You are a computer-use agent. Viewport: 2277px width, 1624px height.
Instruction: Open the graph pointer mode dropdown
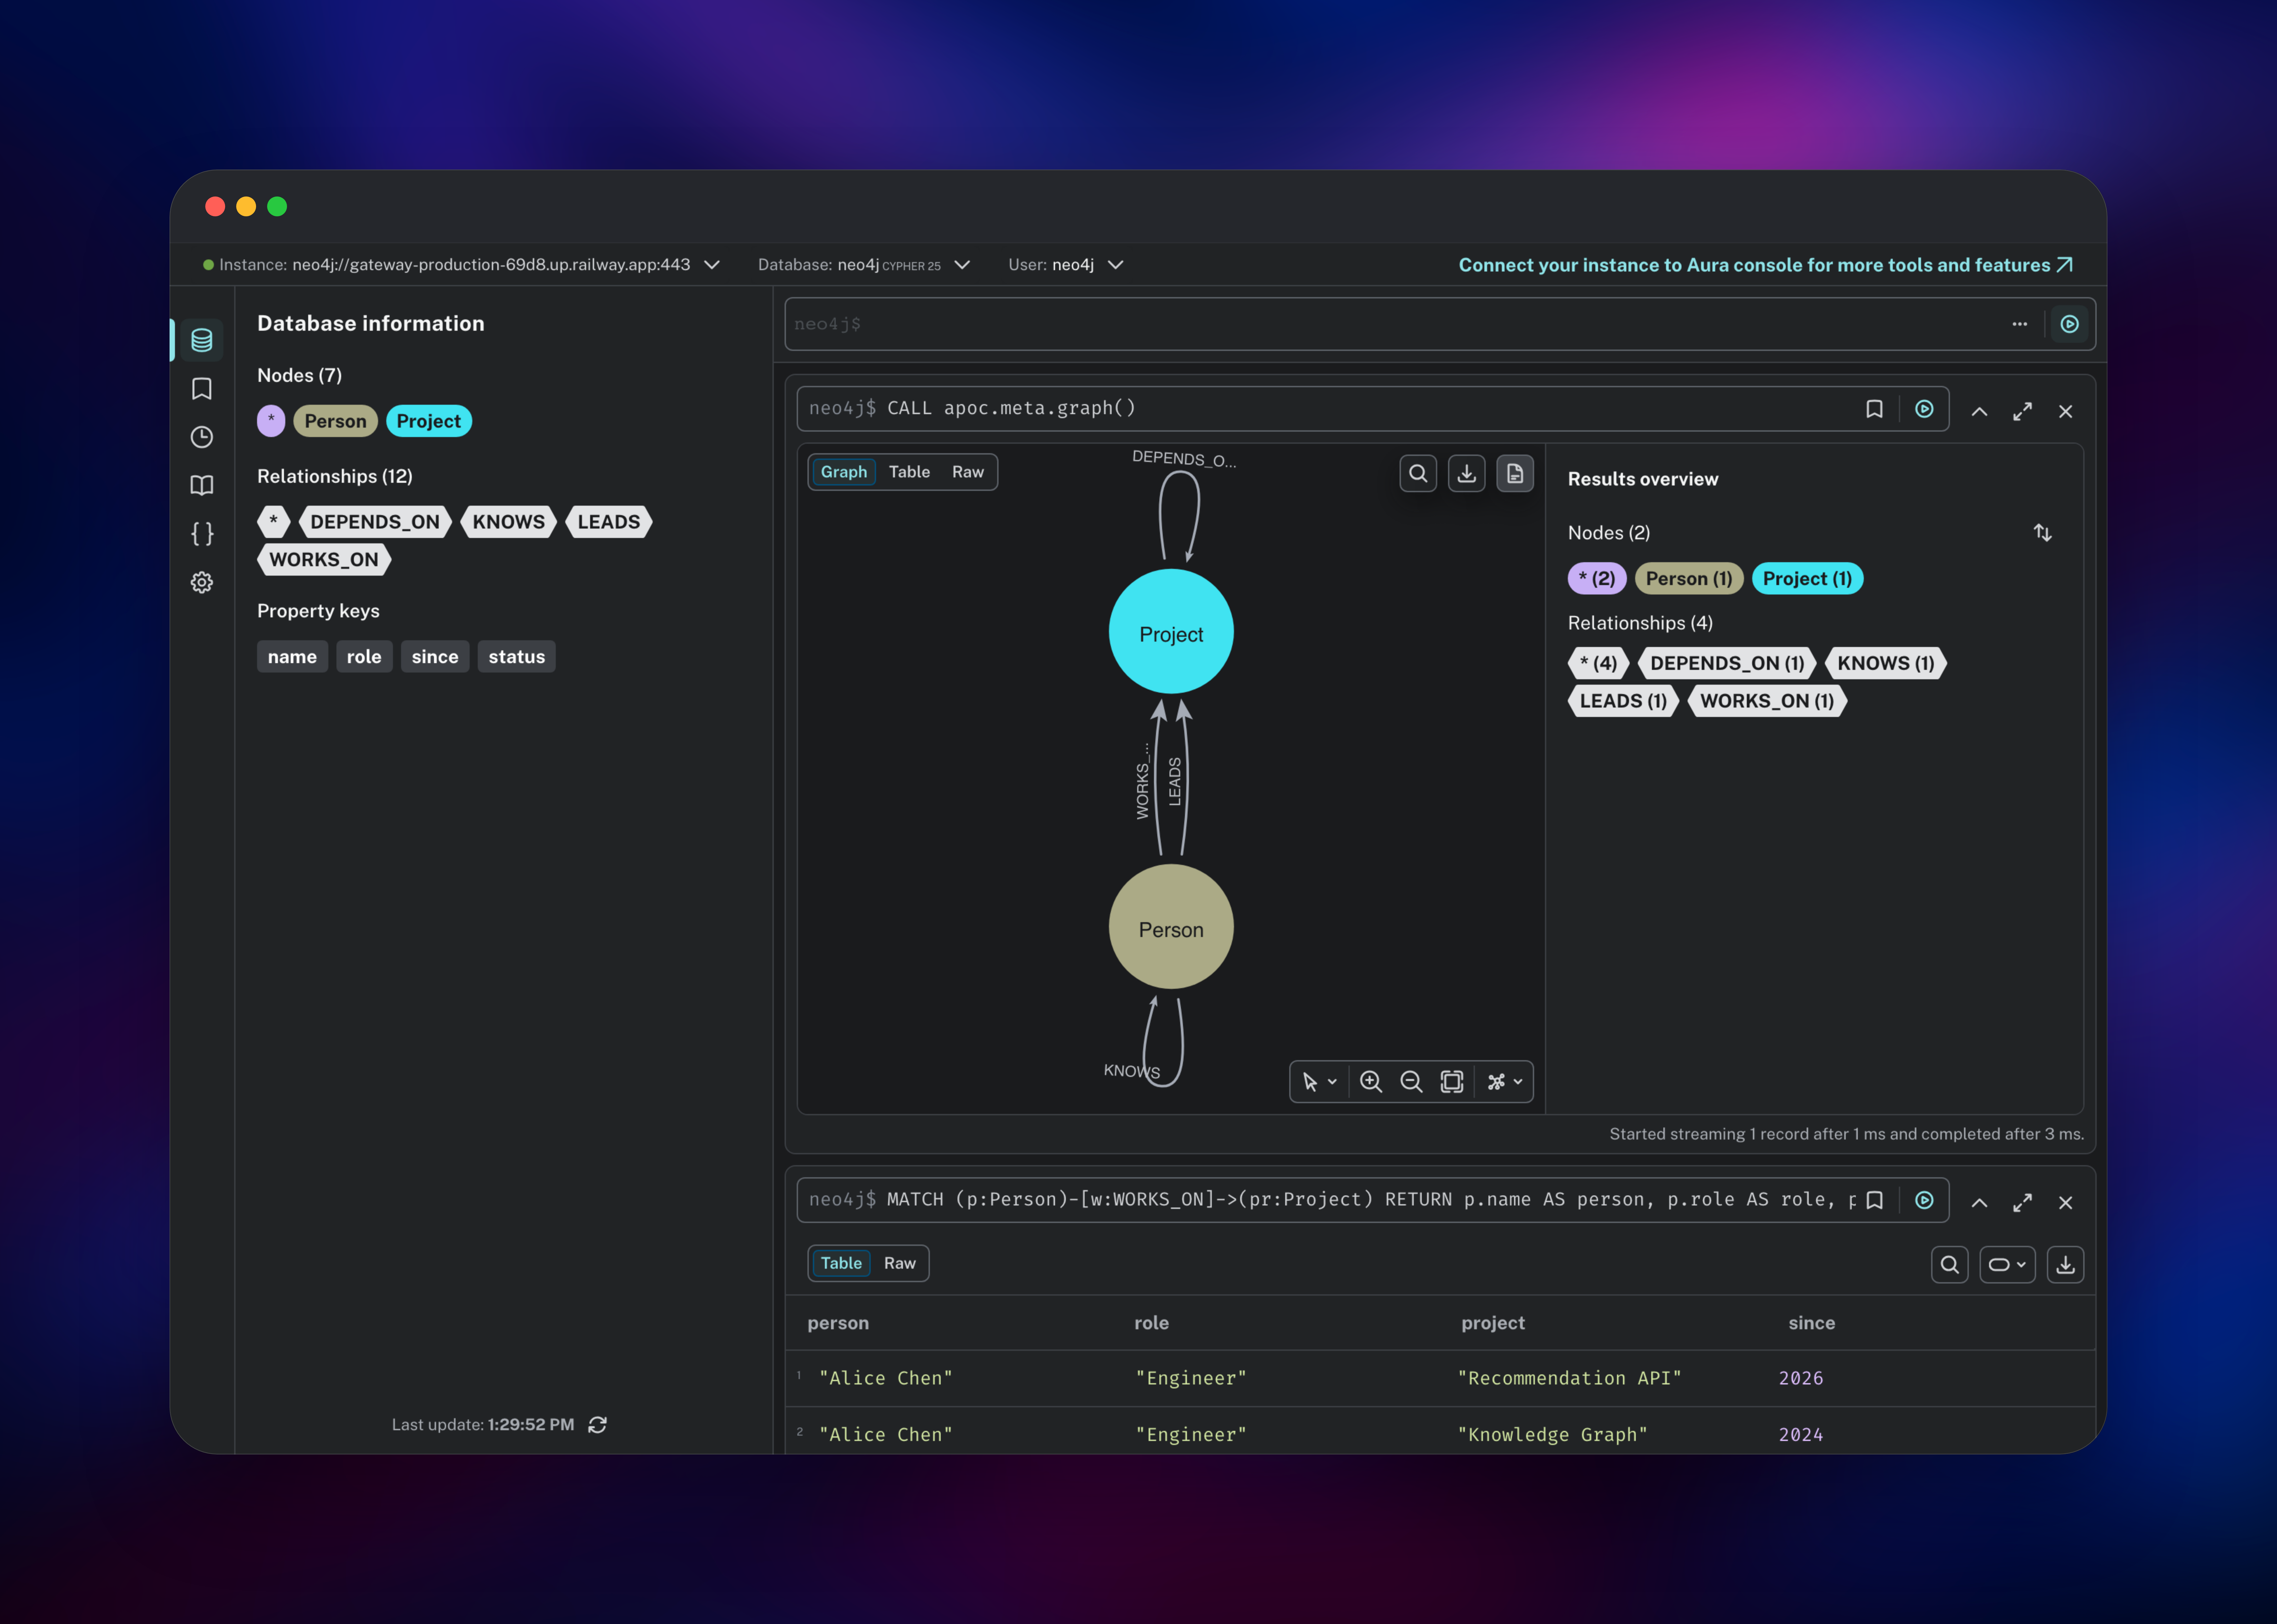click(1319, 1081)
